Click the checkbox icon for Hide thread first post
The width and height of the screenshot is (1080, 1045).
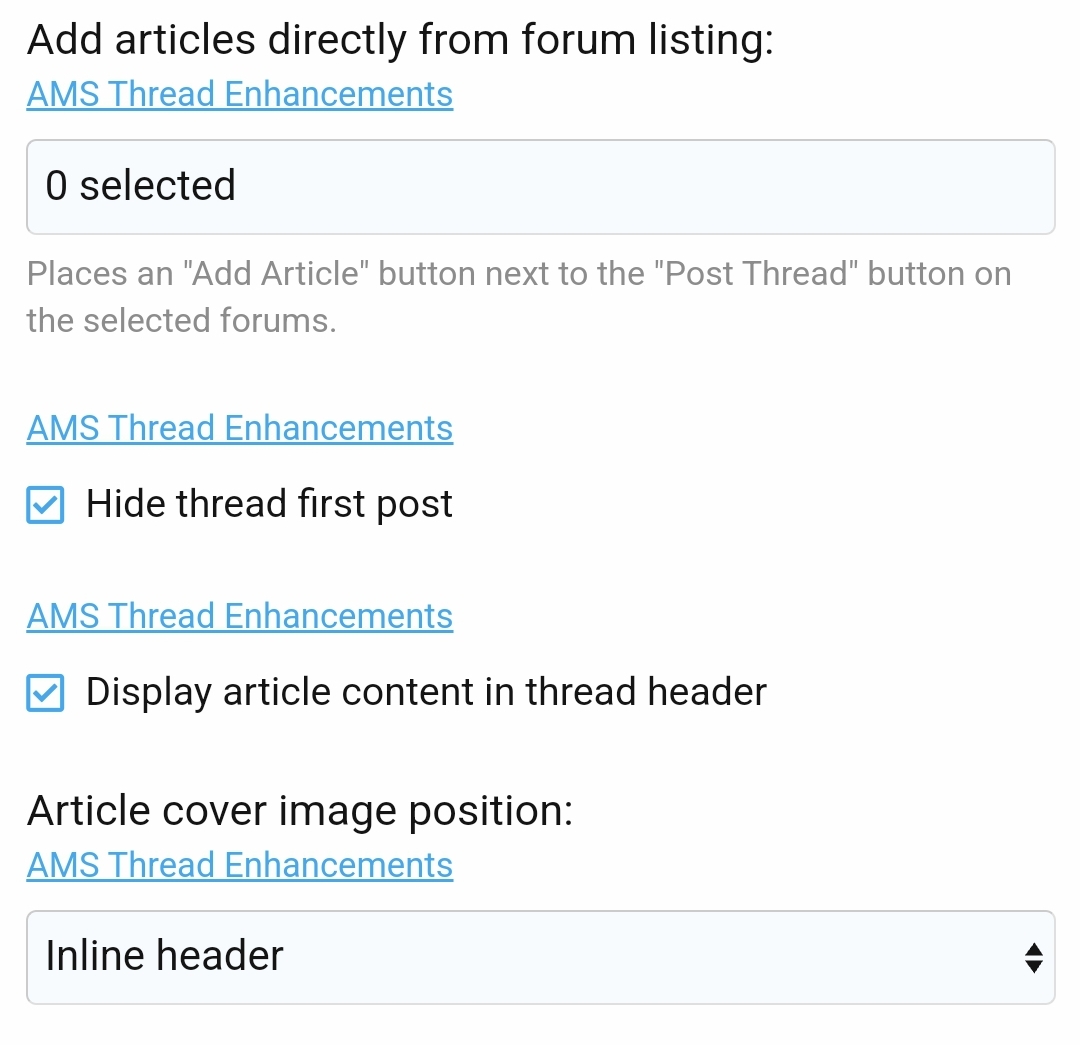pyautogui.click(x=44, y=505)
